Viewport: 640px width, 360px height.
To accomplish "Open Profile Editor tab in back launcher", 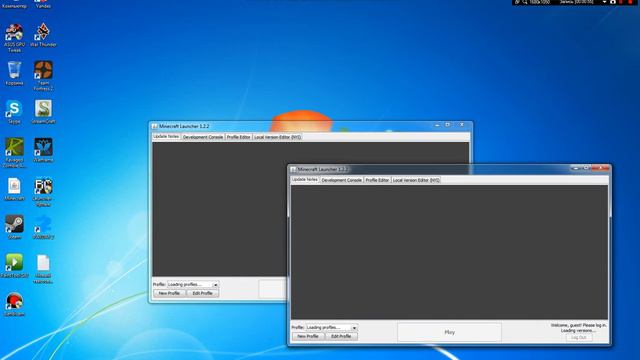I will tap(238, 137).
